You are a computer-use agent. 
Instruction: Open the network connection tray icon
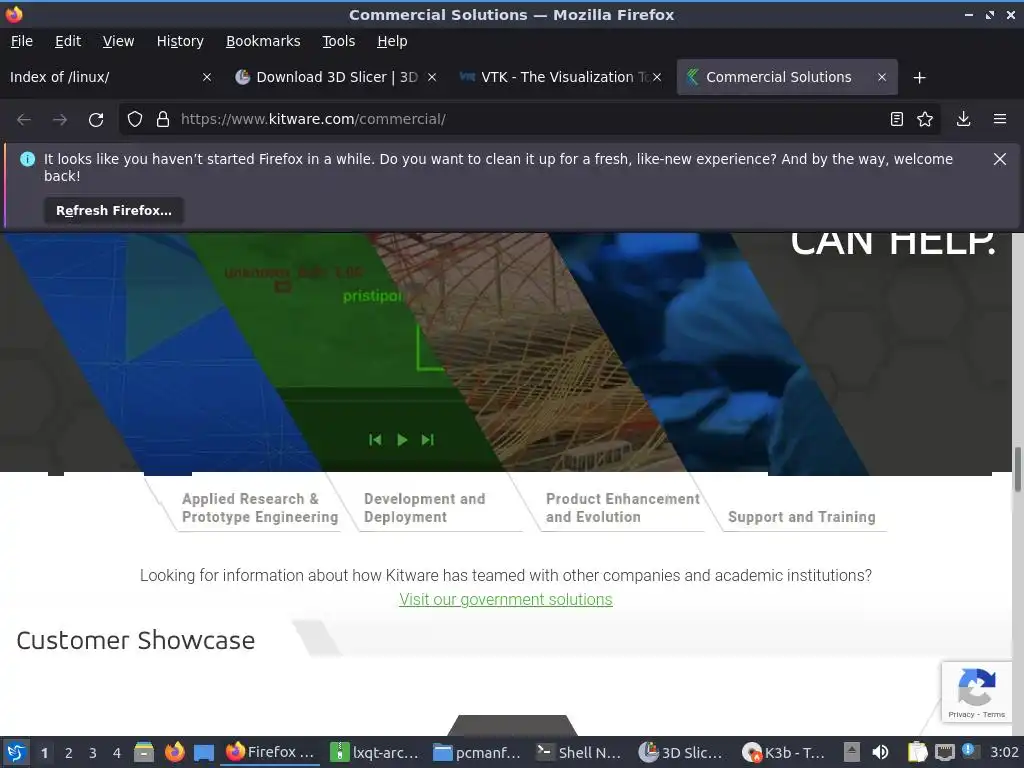(x=944, y=753)
